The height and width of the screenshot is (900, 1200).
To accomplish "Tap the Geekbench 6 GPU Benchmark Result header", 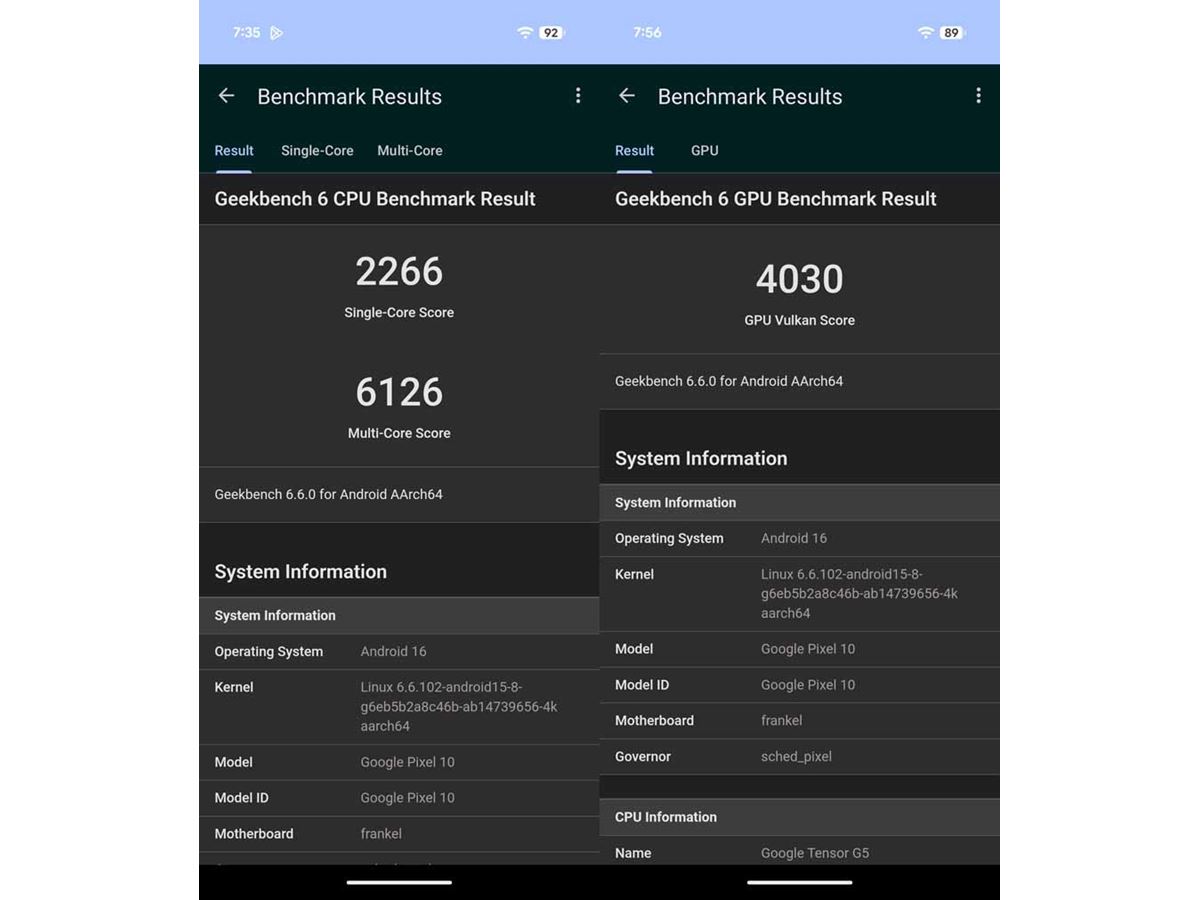I will 775,199.
